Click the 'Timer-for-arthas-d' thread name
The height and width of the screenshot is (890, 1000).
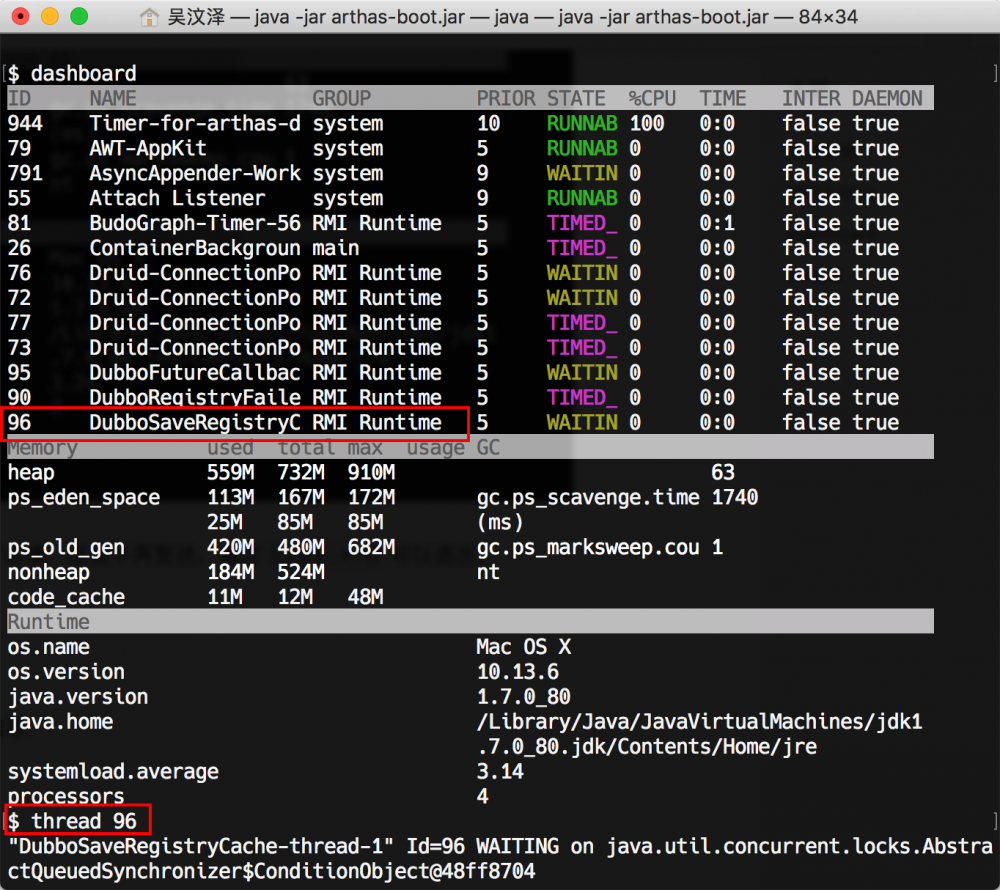[x=195, y=123]
